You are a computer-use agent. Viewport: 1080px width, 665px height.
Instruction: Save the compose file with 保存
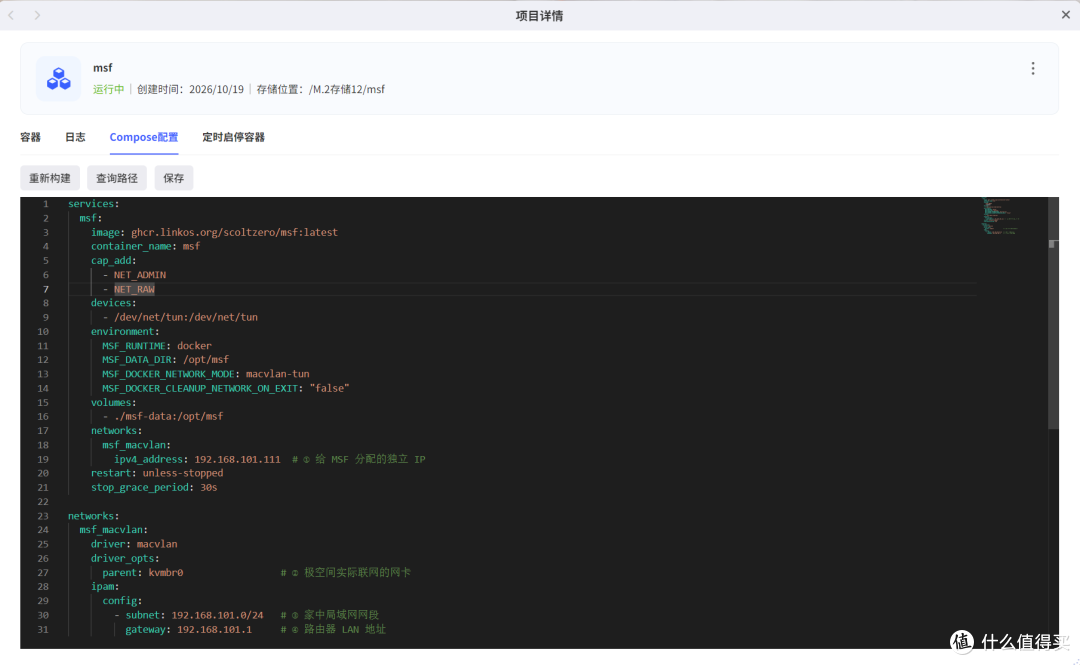tap(174, 178)
